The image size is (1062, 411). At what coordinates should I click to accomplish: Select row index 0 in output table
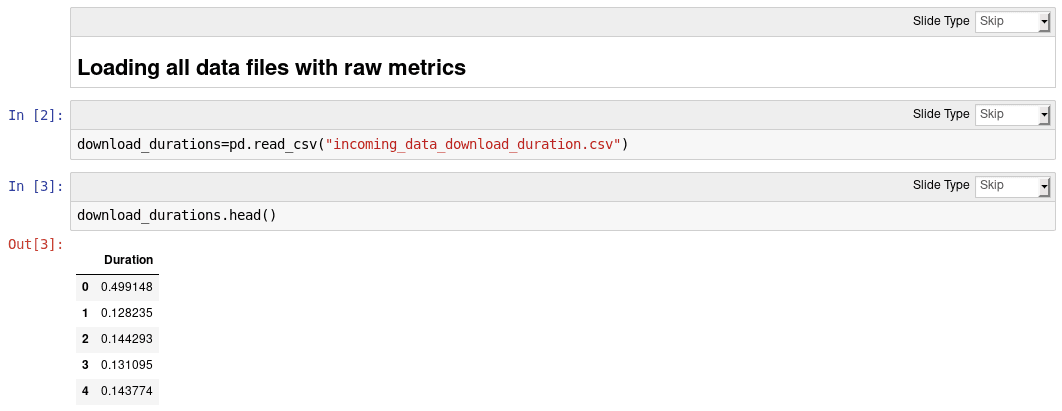pyautogui.click(x=85, y=287)
